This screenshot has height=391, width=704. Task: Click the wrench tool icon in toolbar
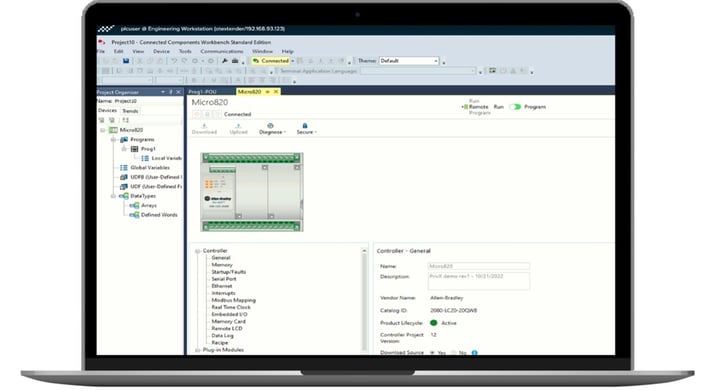(224, 61)
